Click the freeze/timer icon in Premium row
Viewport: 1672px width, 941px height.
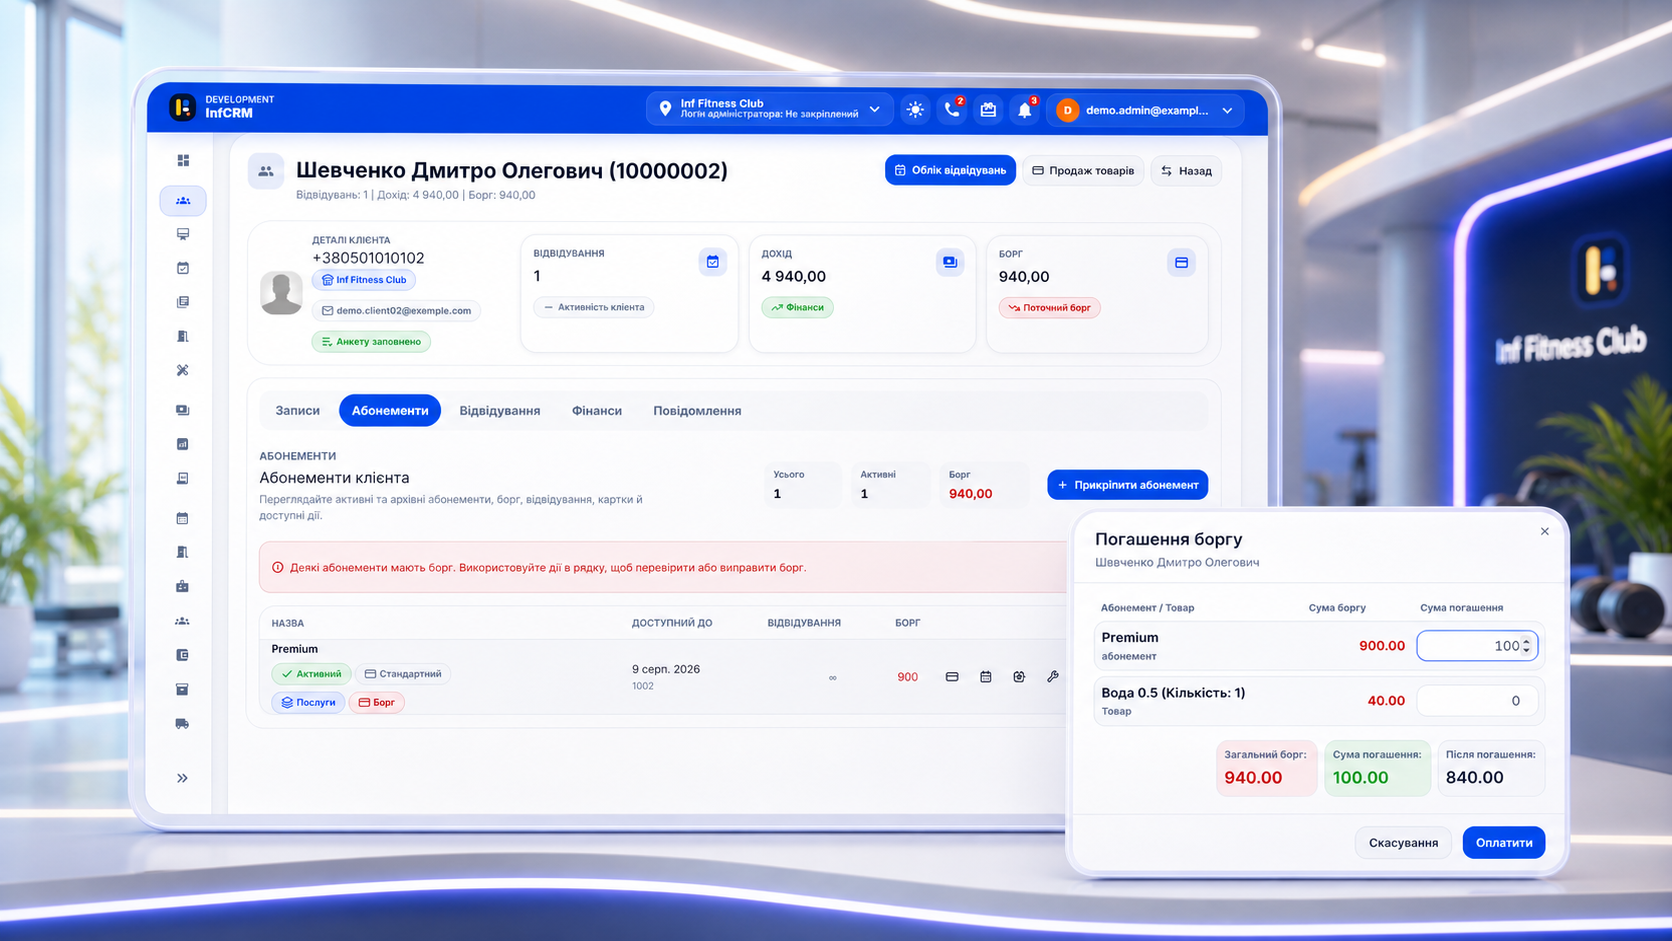tap(1019, 677)
